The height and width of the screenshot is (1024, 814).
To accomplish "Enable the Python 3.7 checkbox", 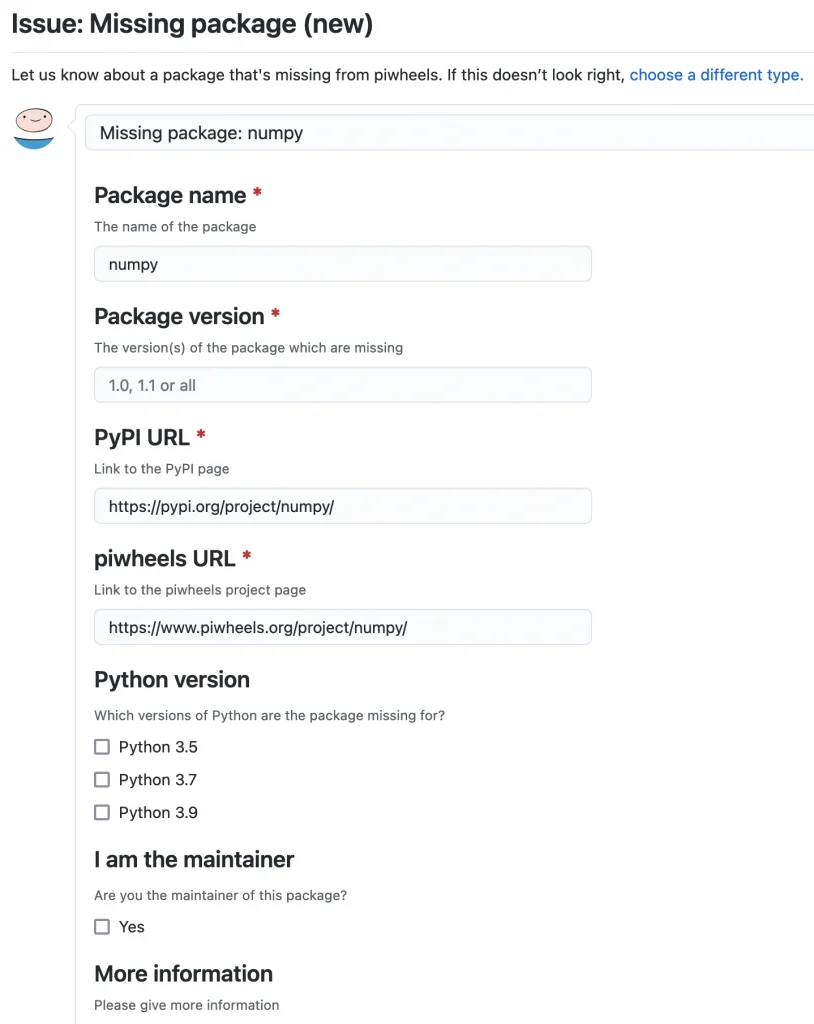I will (x=102, y=779).
